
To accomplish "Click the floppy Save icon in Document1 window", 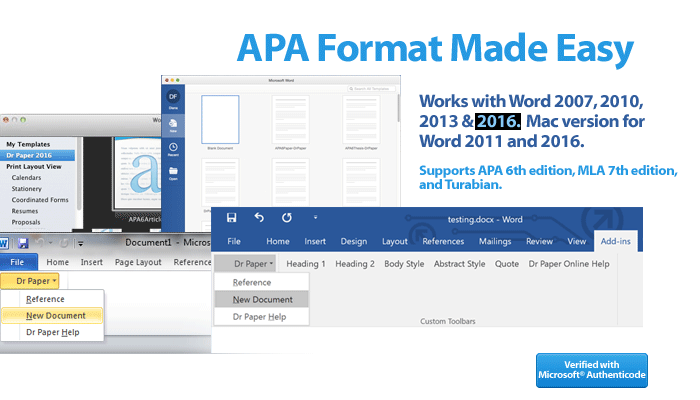I will pyautogui.click(x=22, y=243).
